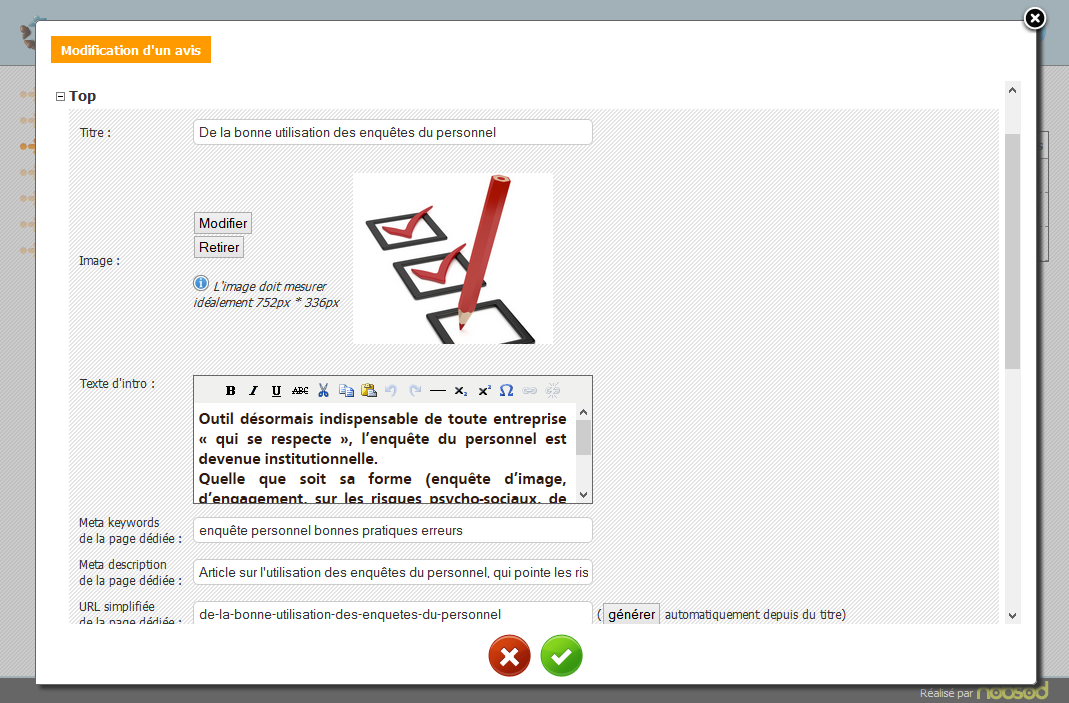Click the générer URL button
The height and width of the screenshot is (703, 1069).
coord(631,614)
